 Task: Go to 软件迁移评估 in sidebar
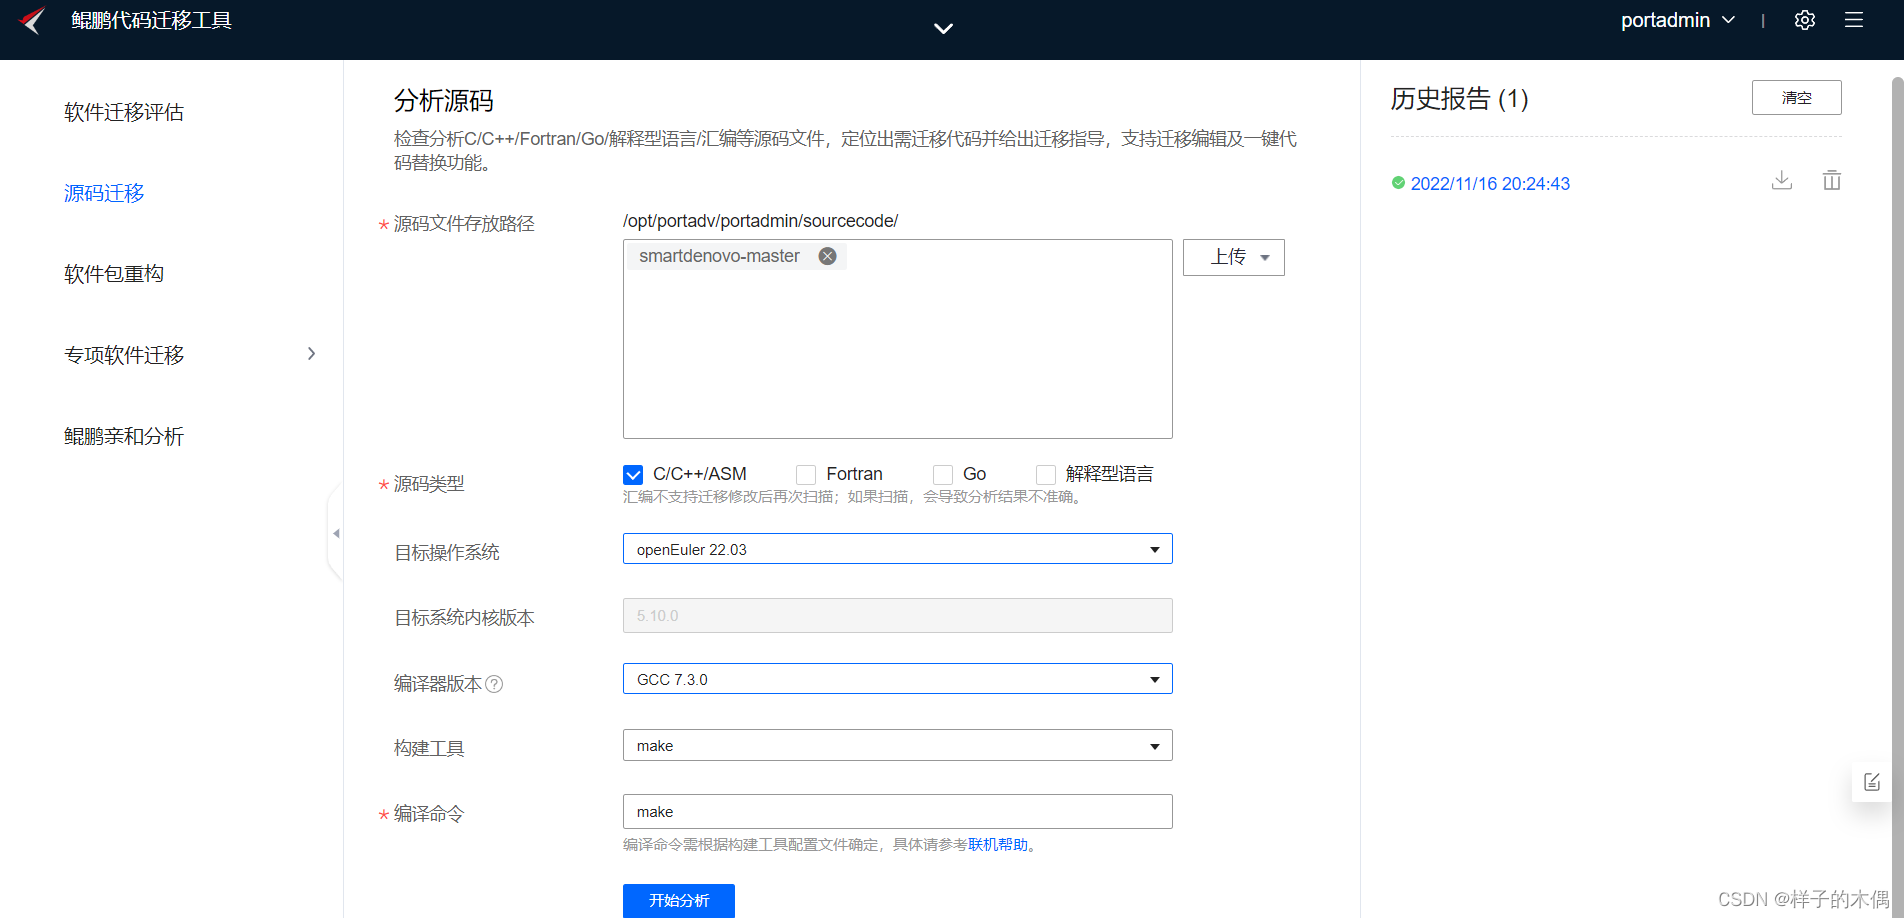124,112
